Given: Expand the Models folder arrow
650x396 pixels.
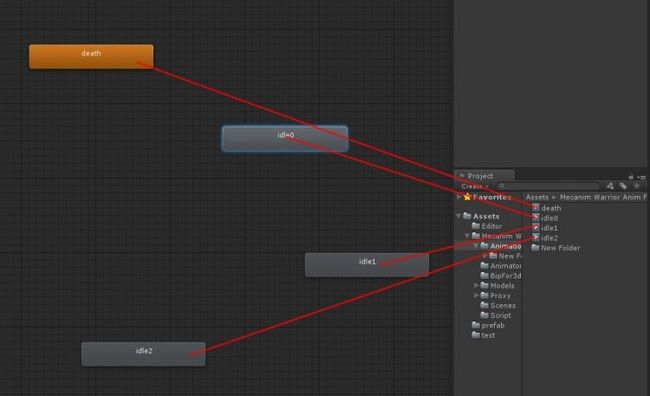Looking at the screenshot, I should [476, 286].
